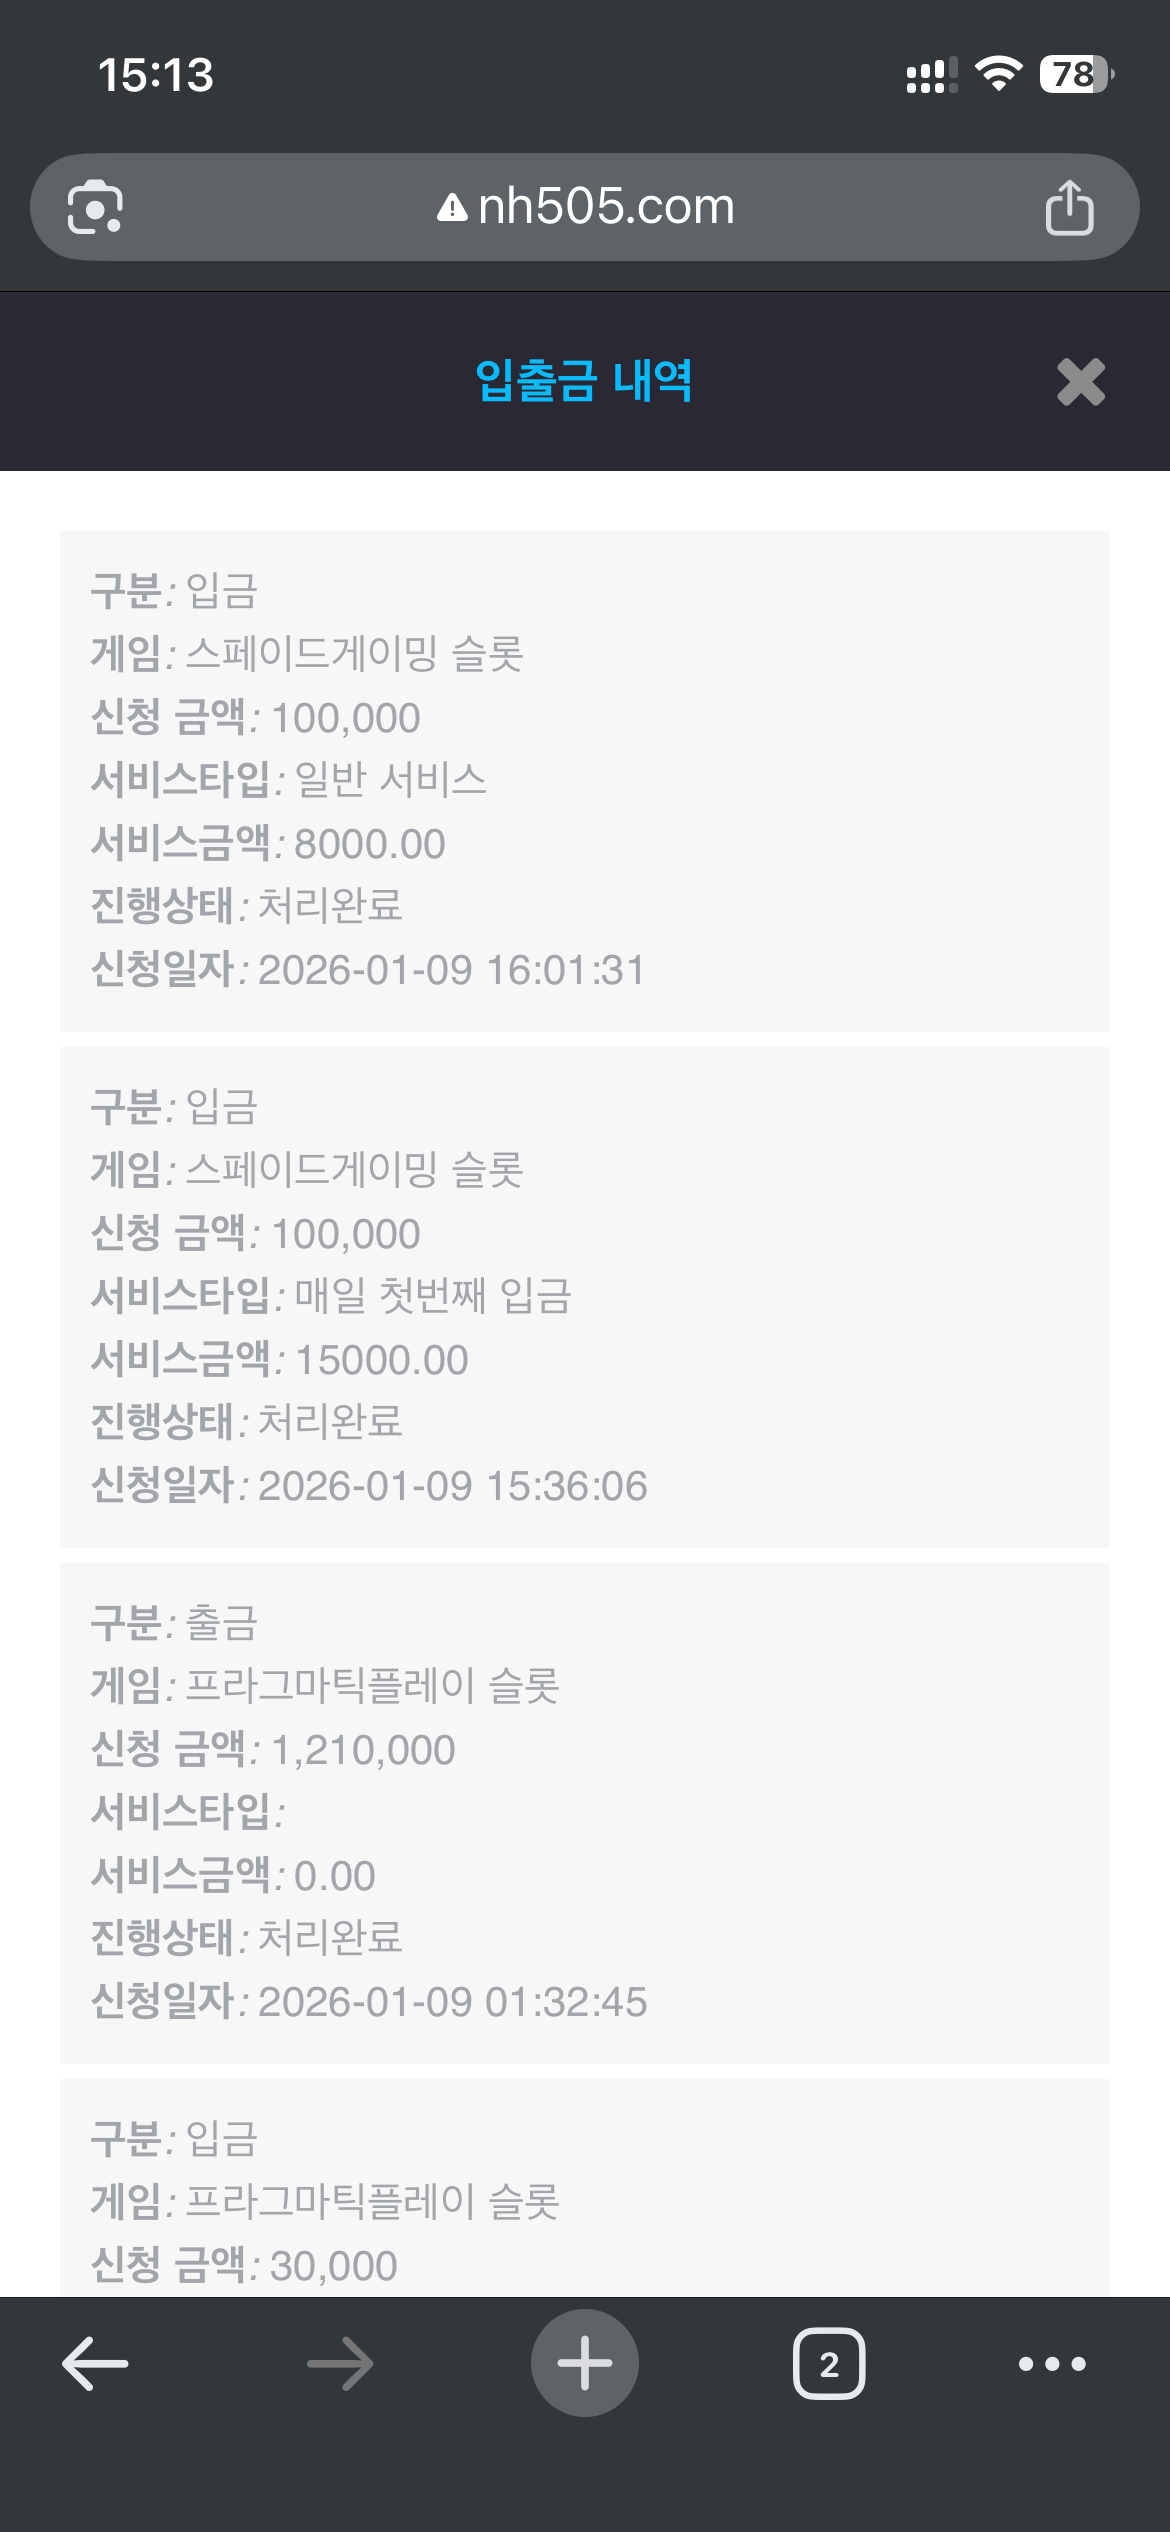Open the tab switcher showing 2 tabs
Screen dimensions: 1170x2532
829,2364
